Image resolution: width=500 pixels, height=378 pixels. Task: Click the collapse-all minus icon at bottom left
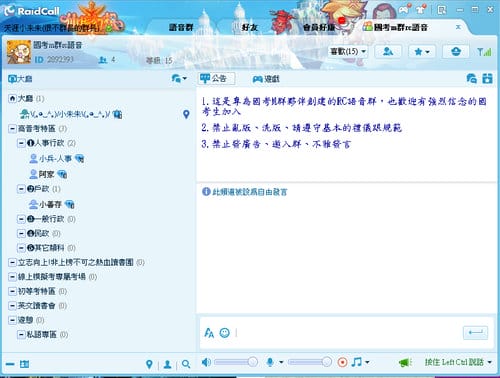tap(10, 364)
